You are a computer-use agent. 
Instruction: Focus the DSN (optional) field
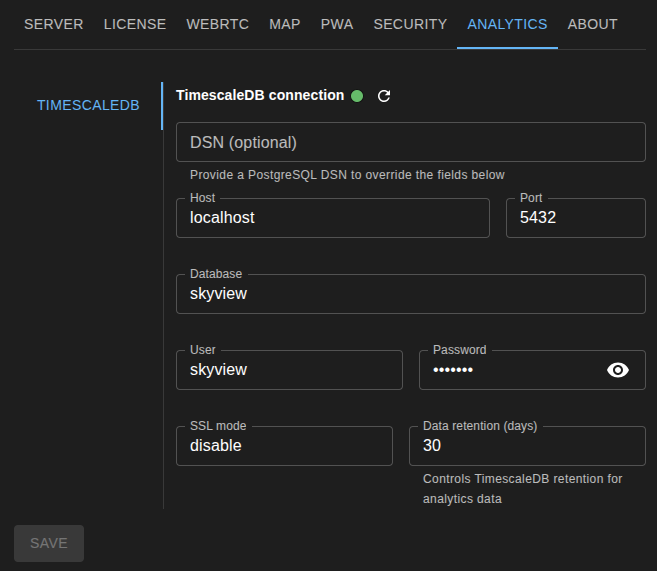point(411,142)
